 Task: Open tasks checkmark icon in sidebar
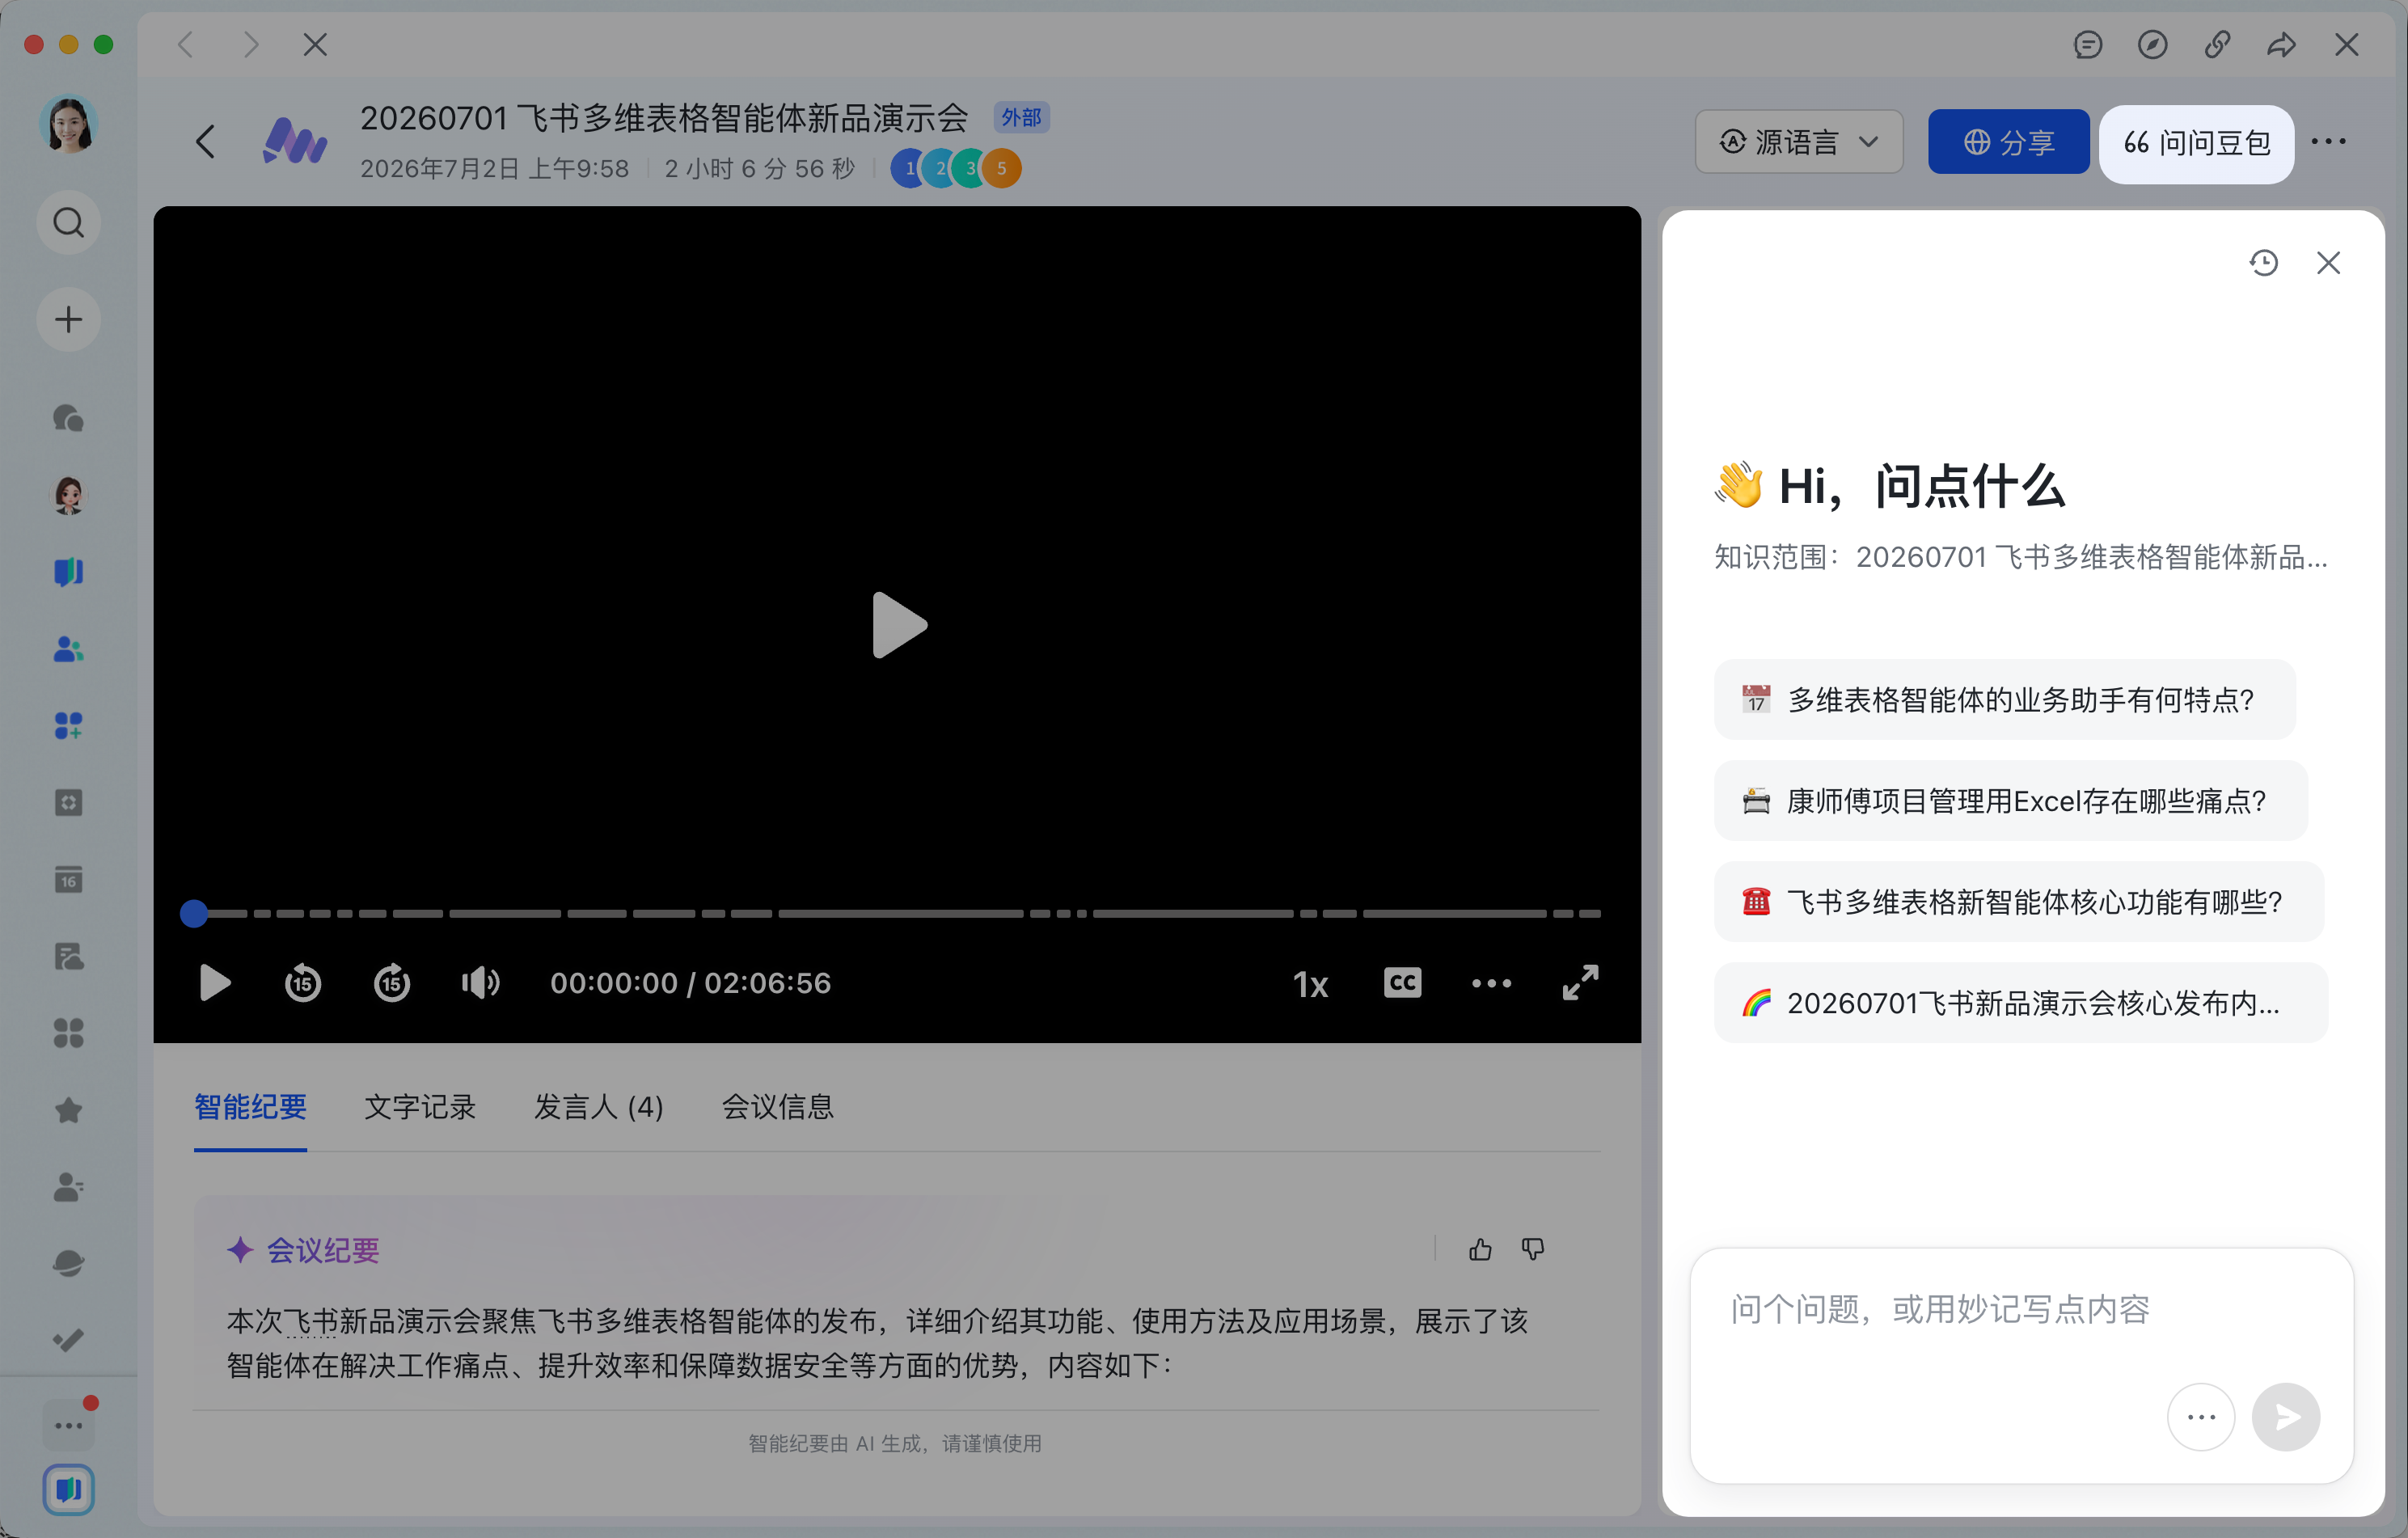pos(68,1340)
